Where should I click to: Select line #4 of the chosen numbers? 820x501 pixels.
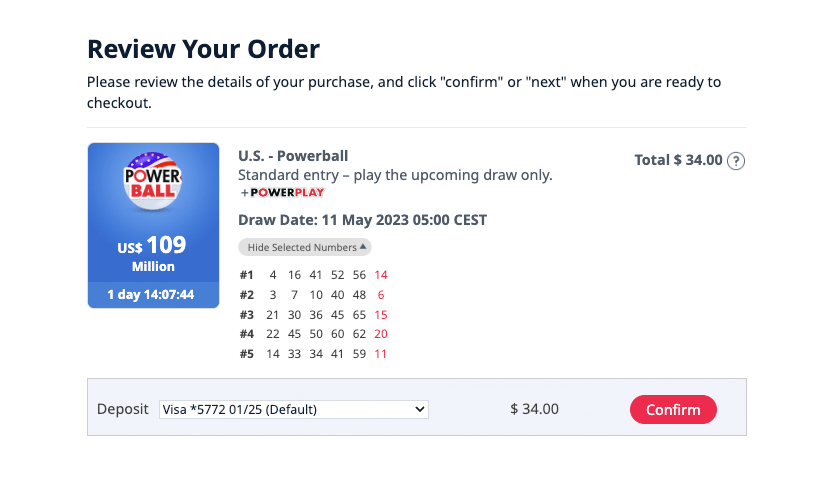tap(314, 334)
